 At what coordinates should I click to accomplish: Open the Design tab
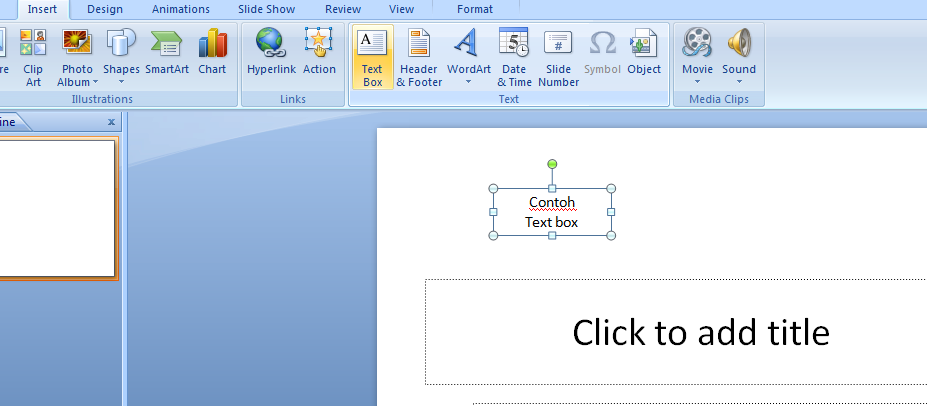tap(105, 9)
